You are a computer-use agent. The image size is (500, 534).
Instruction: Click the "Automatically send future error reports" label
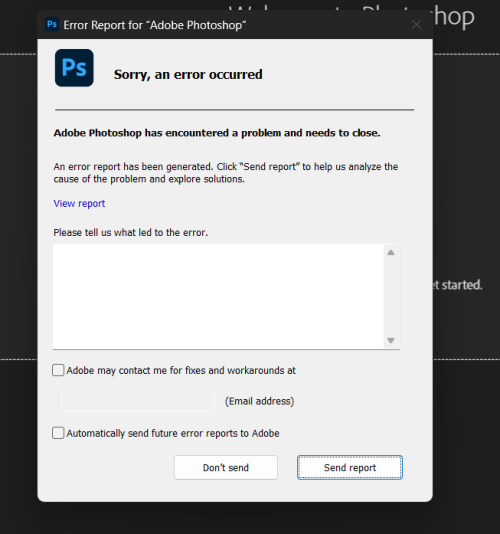point(173,433)
